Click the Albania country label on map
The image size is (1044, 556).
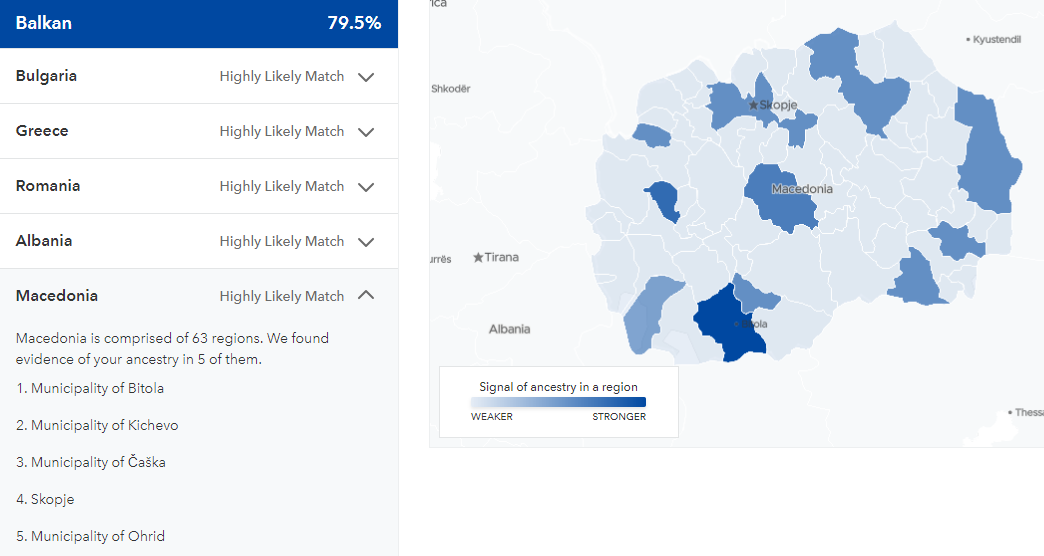coord(509,329)
